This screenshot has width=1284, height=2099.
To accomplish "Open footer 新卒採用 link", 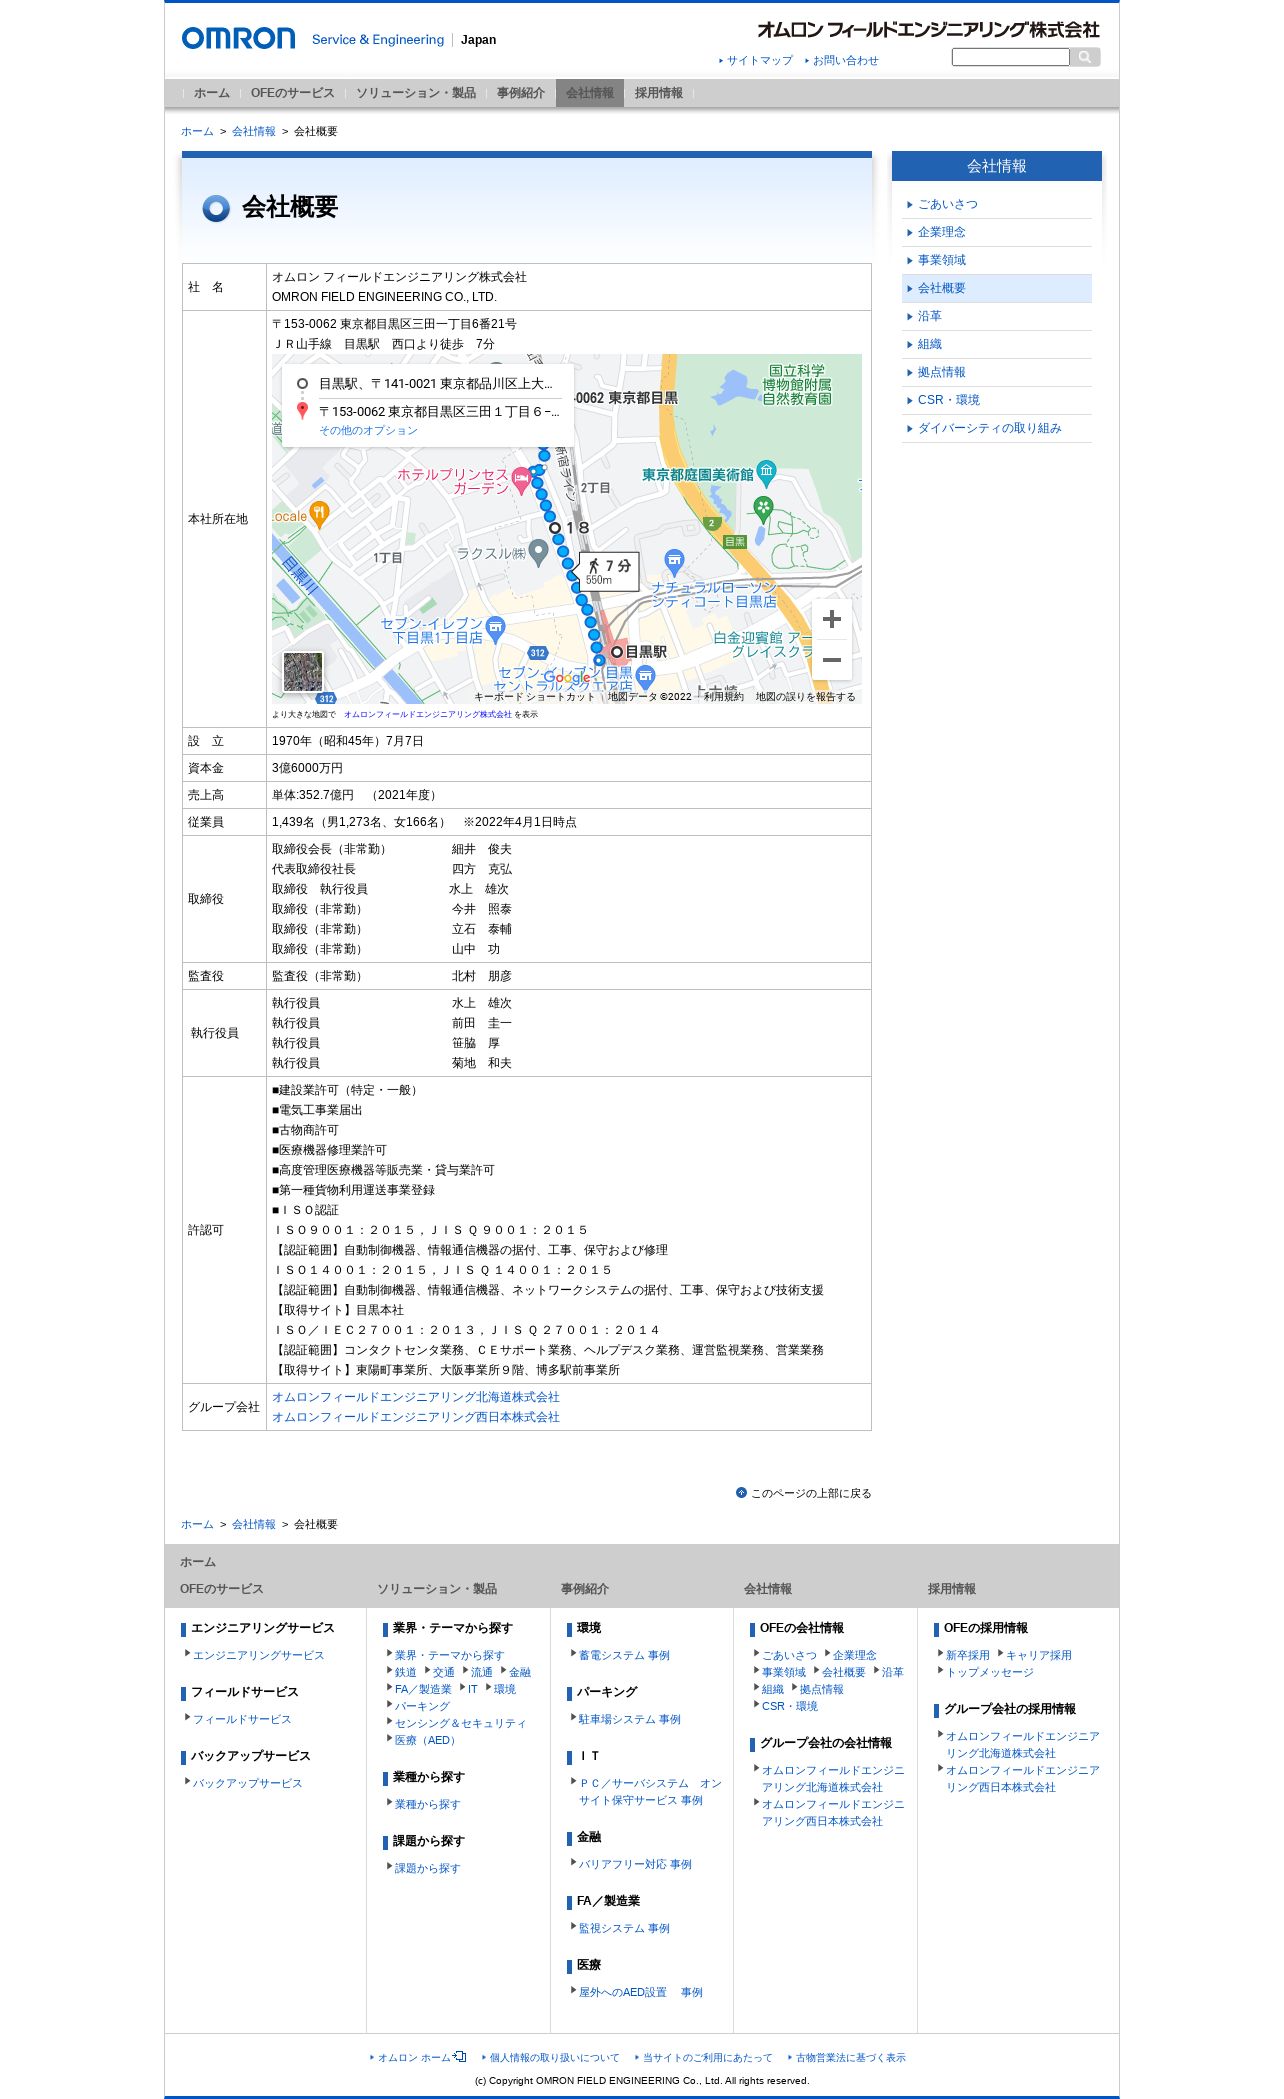I will point(967,1655).
